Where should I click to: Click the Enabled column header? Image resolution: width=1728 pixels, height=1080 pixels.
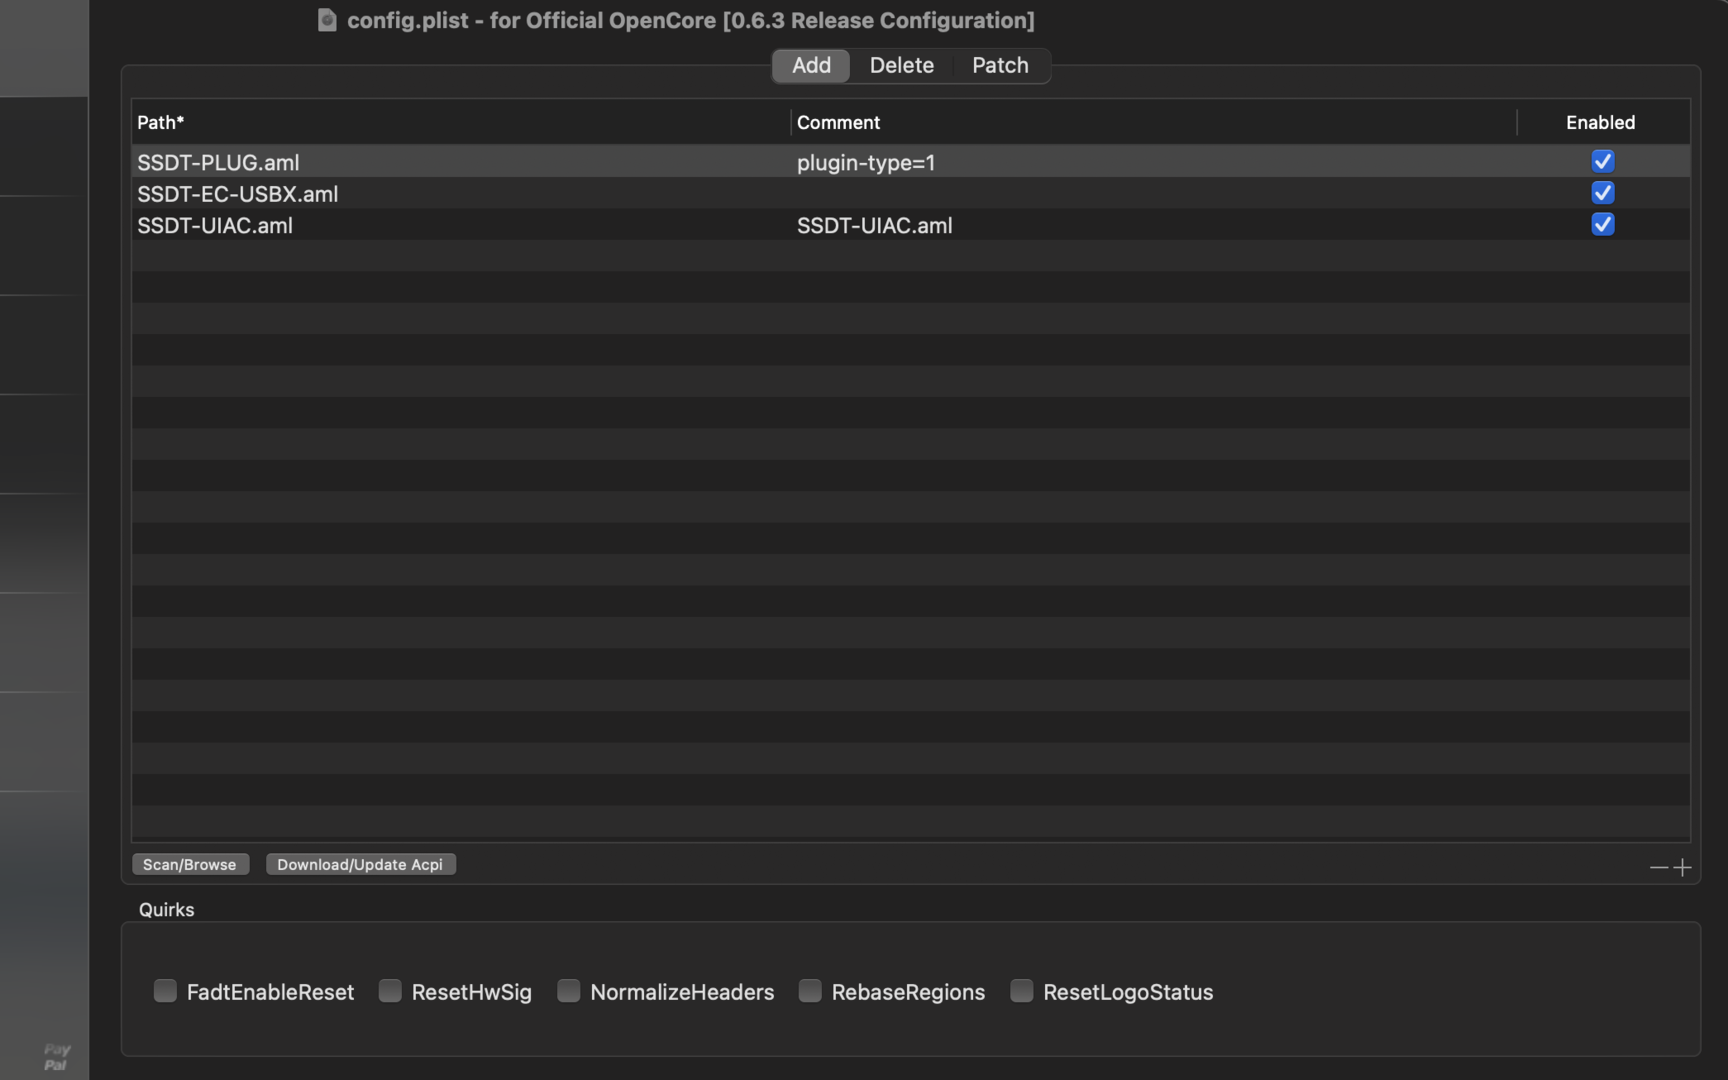click(1601, 122)
